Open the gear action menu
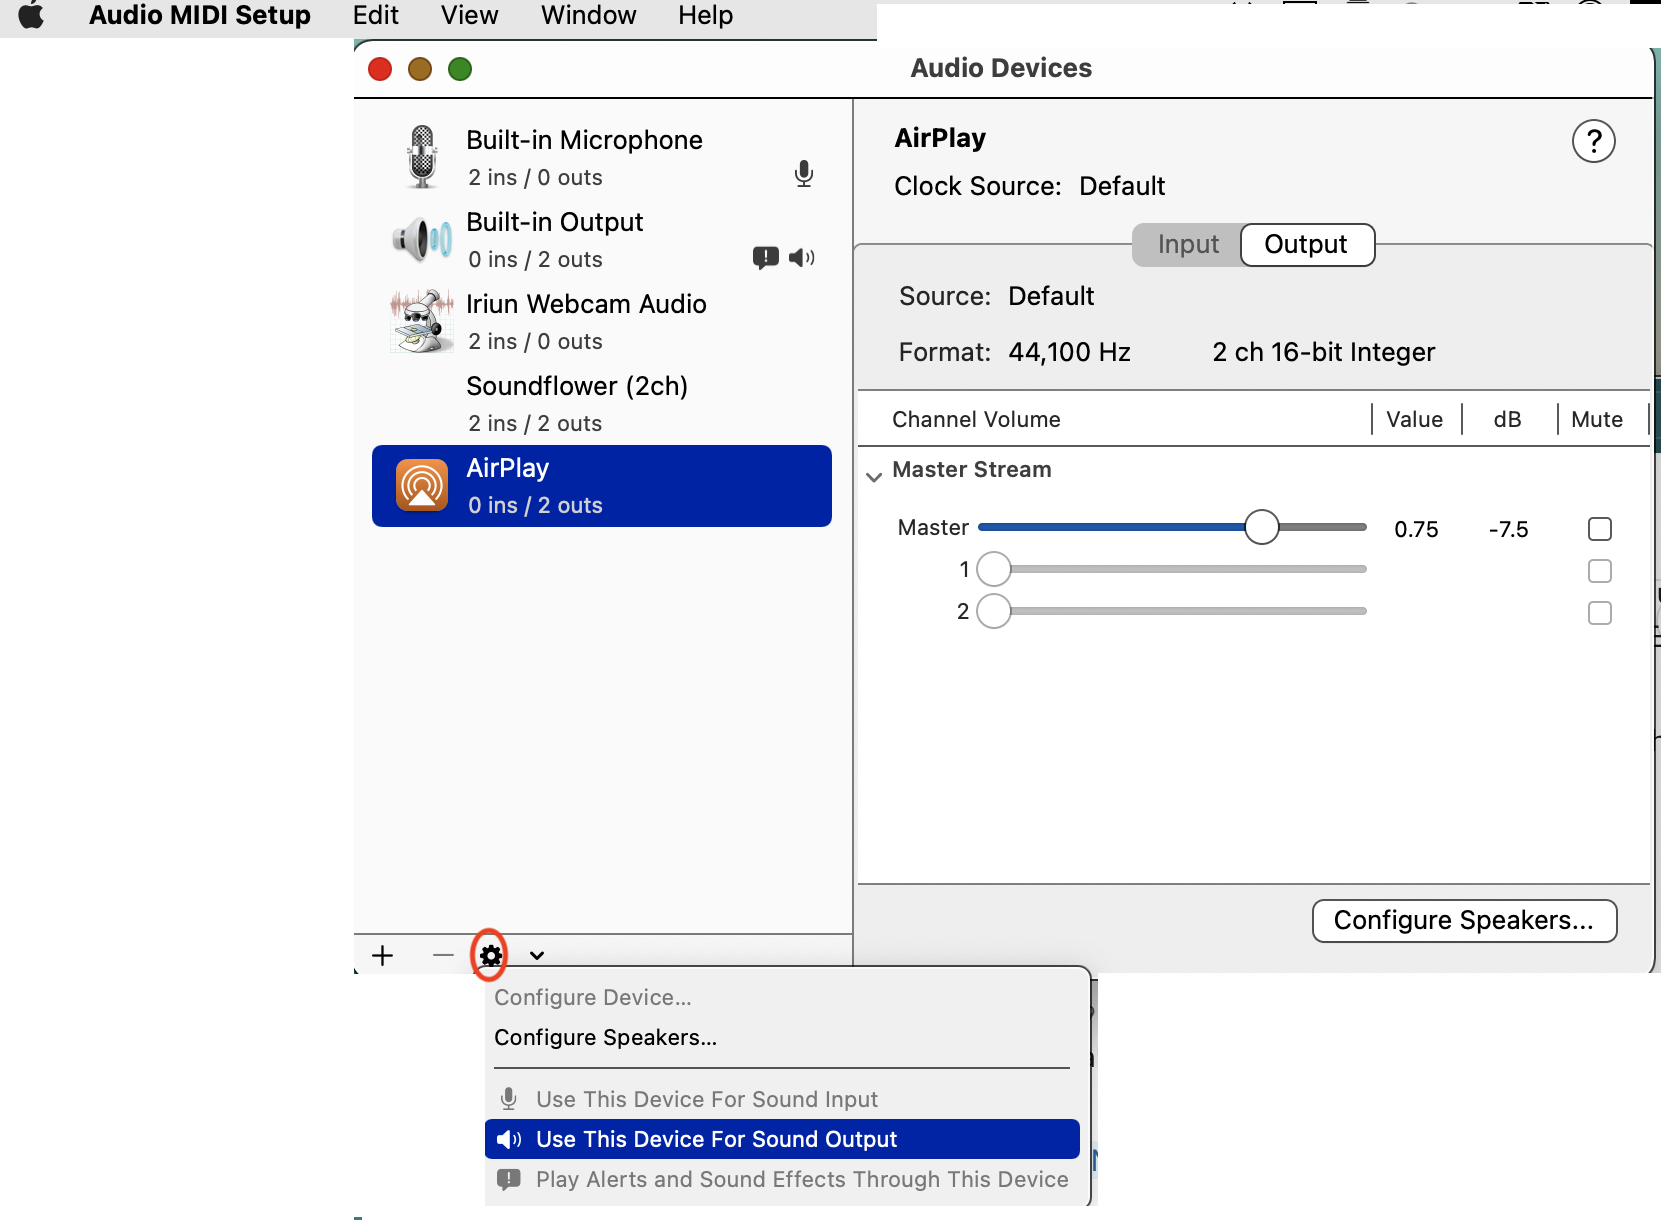 click(490, 956)
